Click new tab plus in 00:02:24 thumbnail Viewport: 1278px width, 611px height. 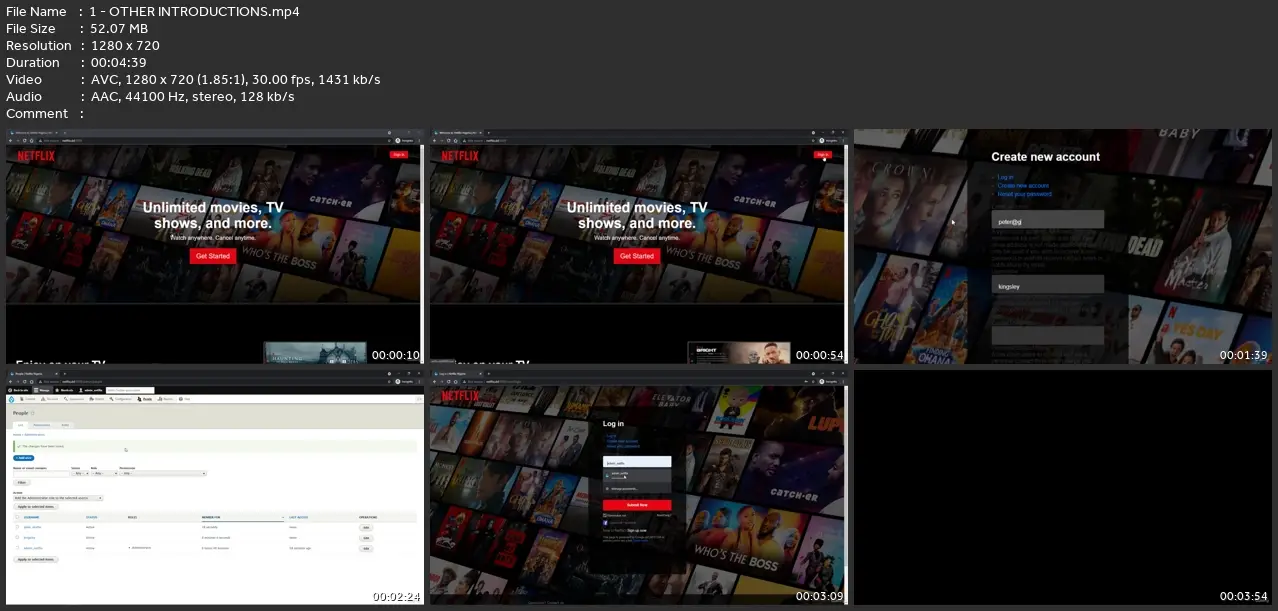[65, 374]
